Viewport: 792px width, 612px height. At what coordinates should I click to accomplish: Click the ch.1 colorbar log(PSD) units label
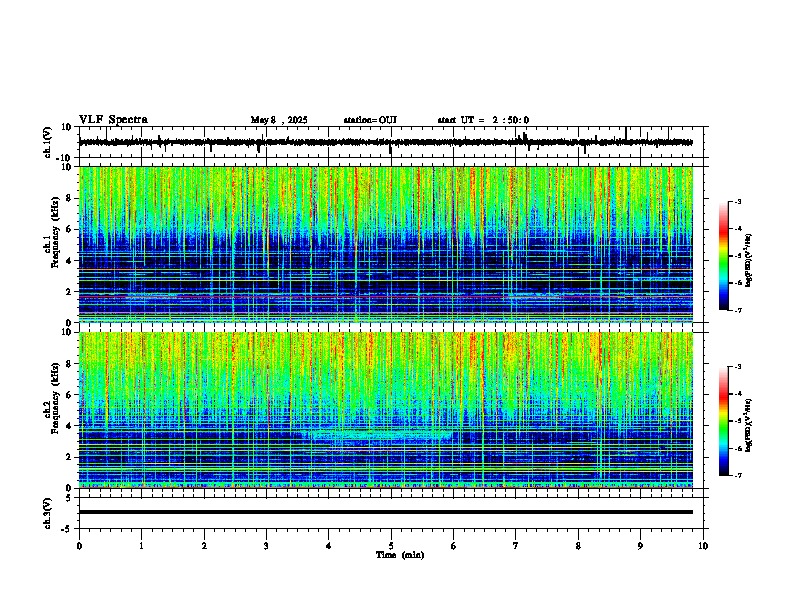click(x=749, y=260)
